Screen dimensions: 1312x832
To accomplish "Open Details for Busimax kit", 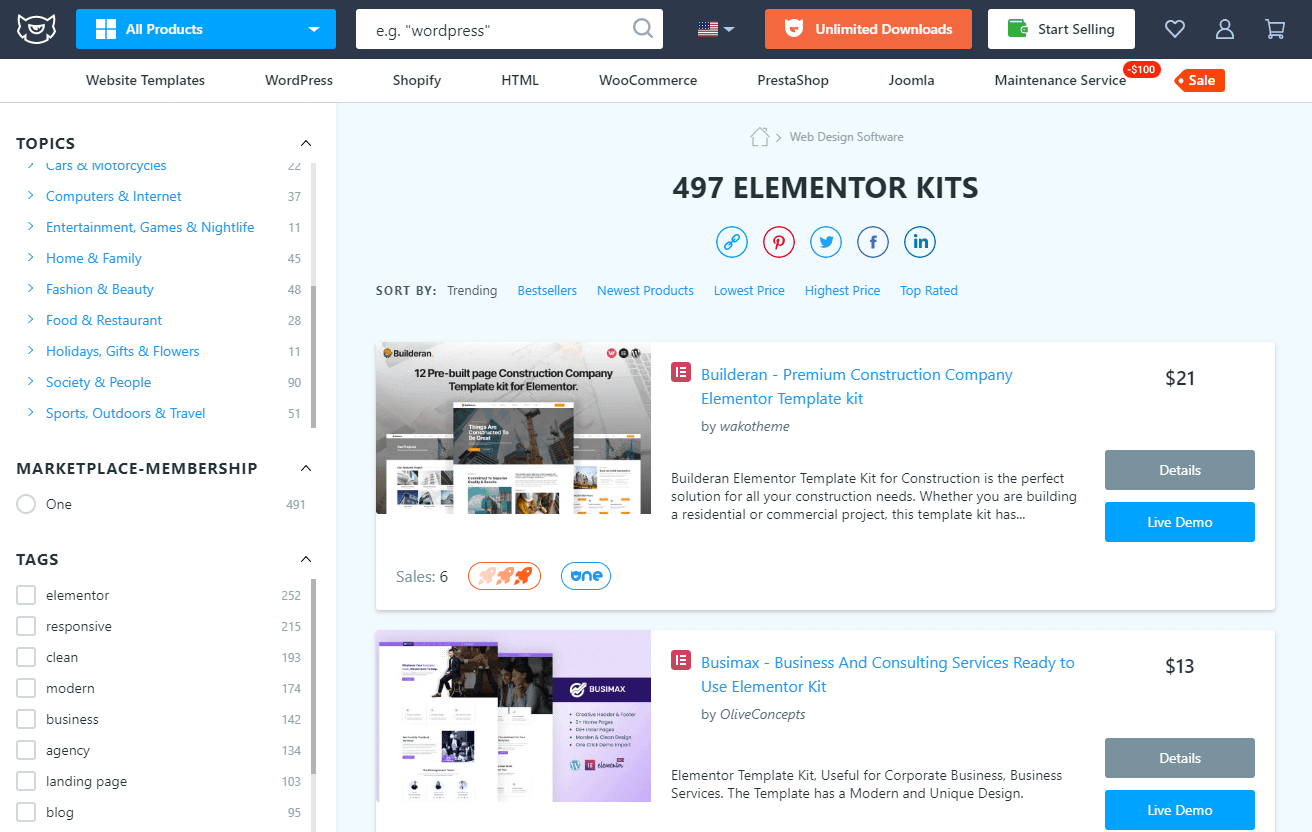I will 1180,758.
